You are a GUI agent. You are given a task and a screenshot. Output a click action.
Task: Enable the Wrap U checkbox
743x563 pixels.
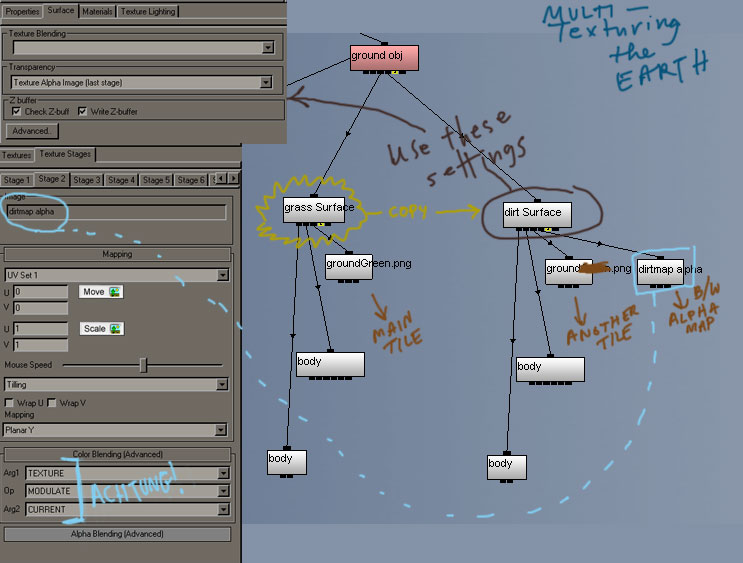pyautogui.click(x=10, y=402)
